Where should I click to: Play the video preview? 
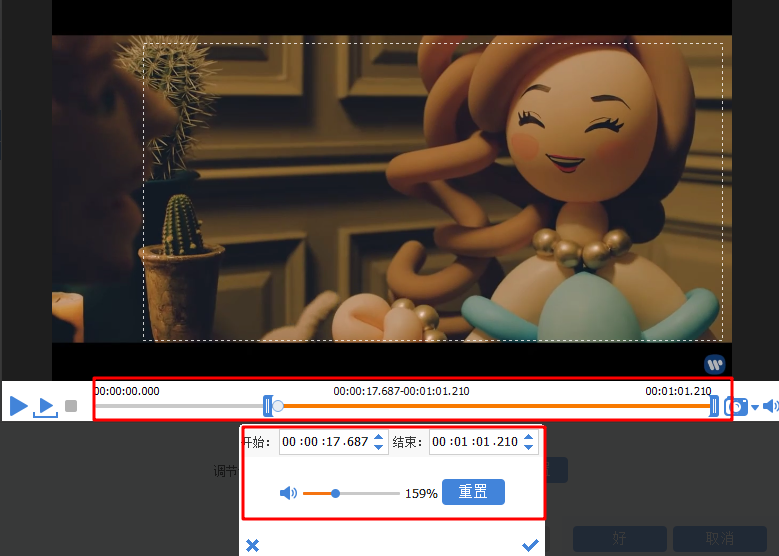[x=19, y=406]
